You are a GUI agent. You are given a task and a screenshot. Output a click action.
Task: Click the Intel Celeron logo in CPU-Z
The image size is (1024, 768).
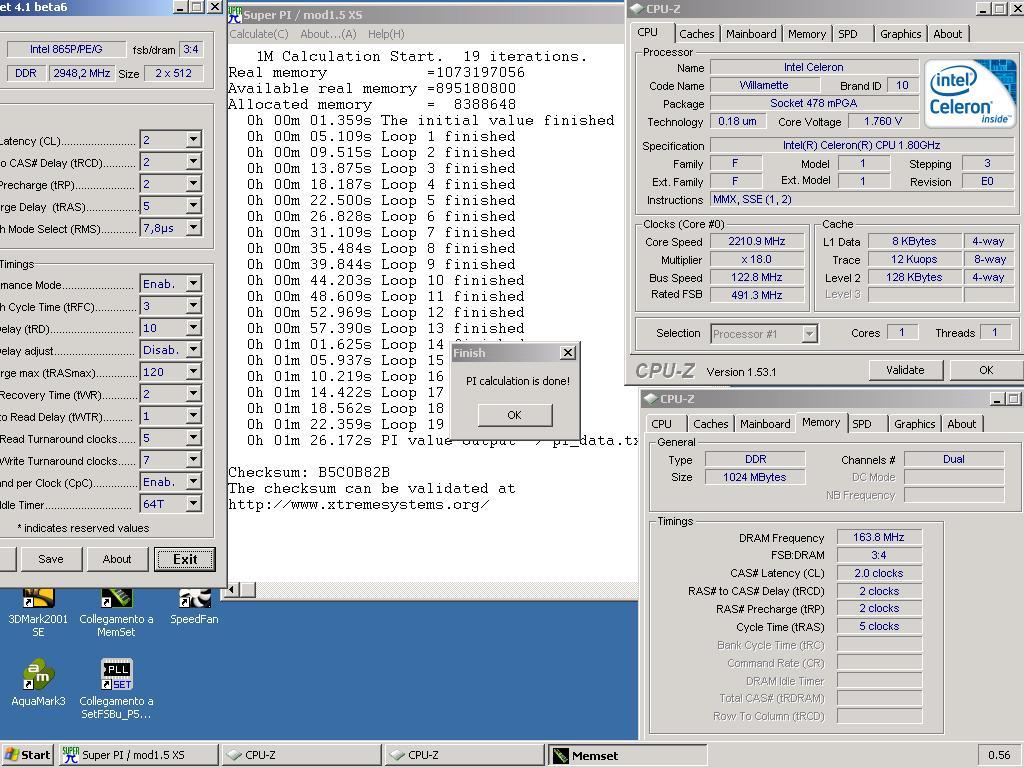[x=971, y=93]
